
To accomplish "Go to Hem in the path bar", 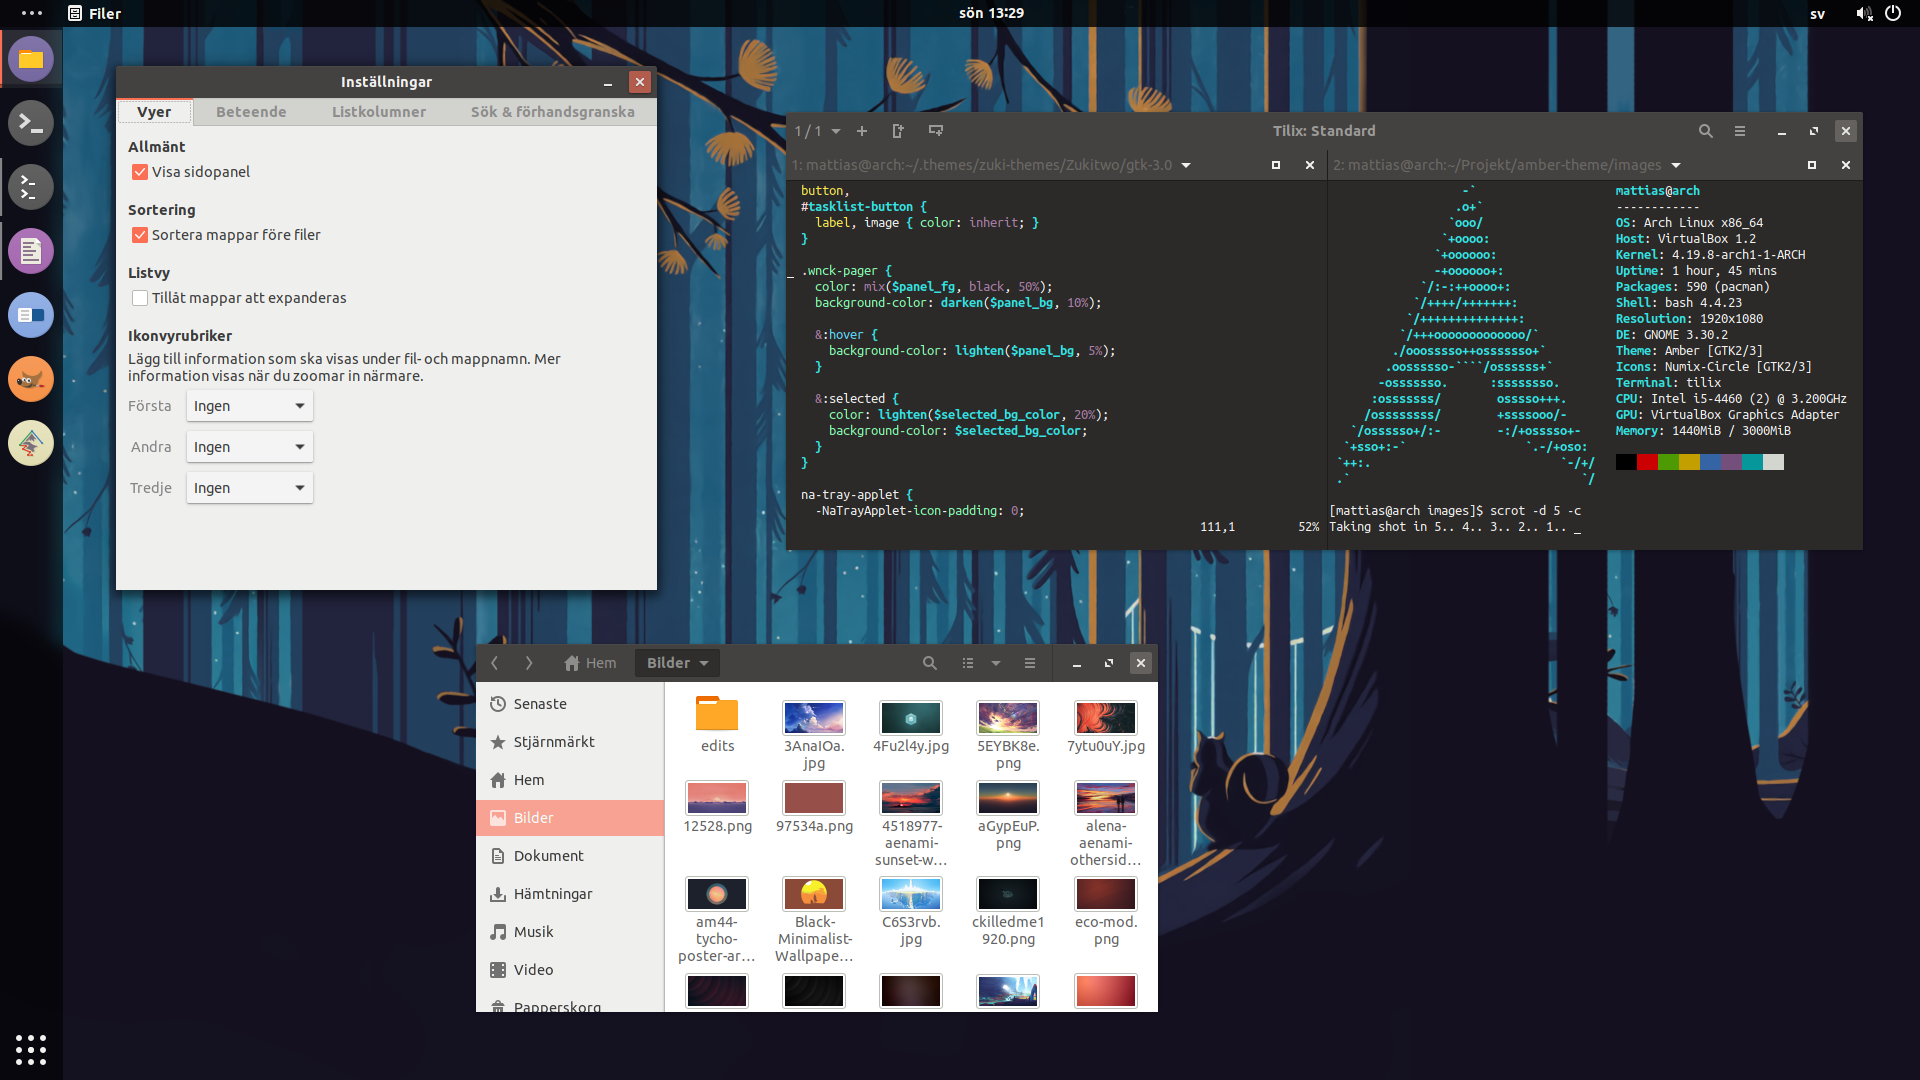I will click(590, 663).
